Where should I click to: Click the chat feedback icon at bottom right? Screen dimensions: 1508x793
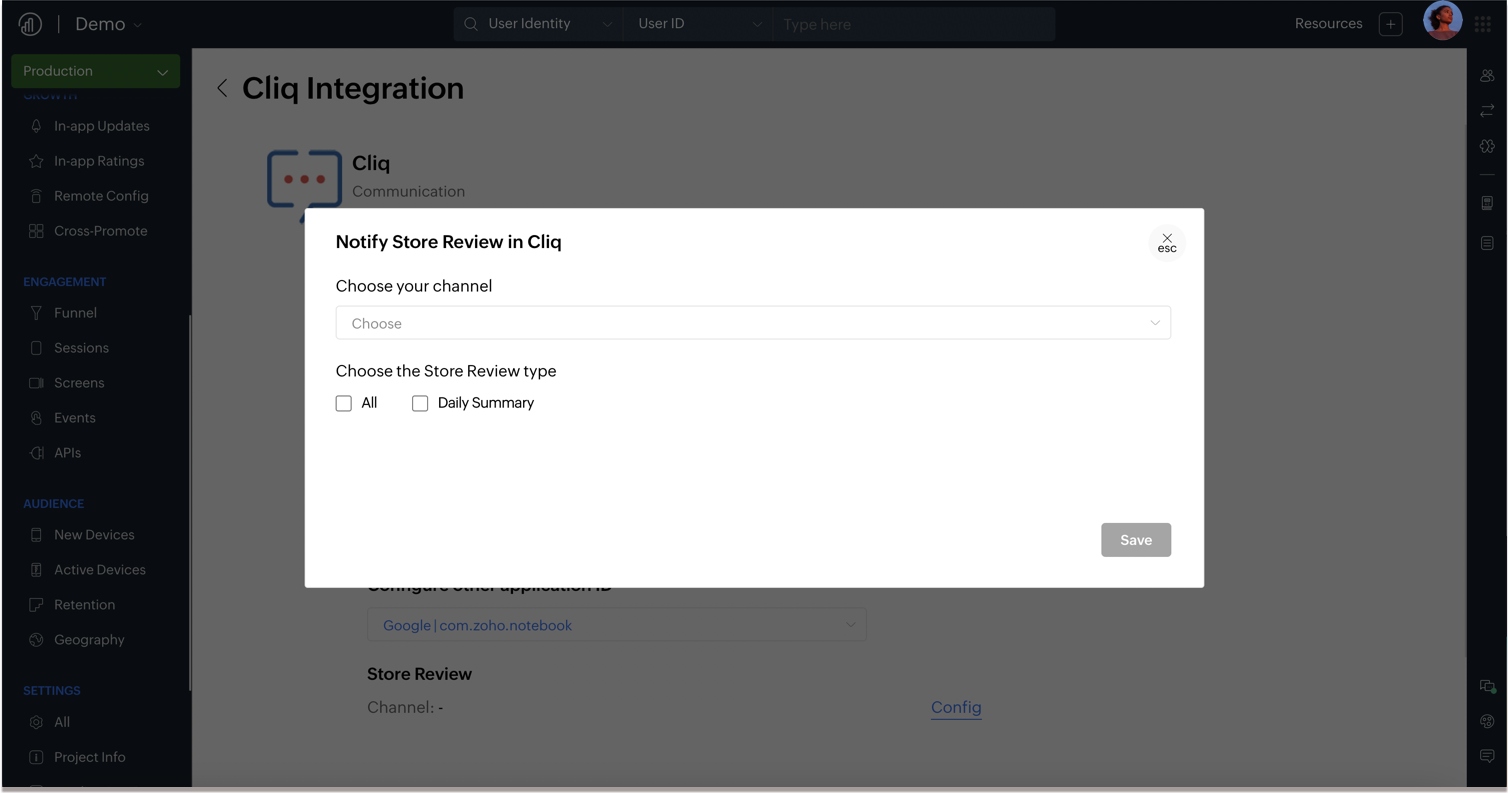click(1487, 756)
